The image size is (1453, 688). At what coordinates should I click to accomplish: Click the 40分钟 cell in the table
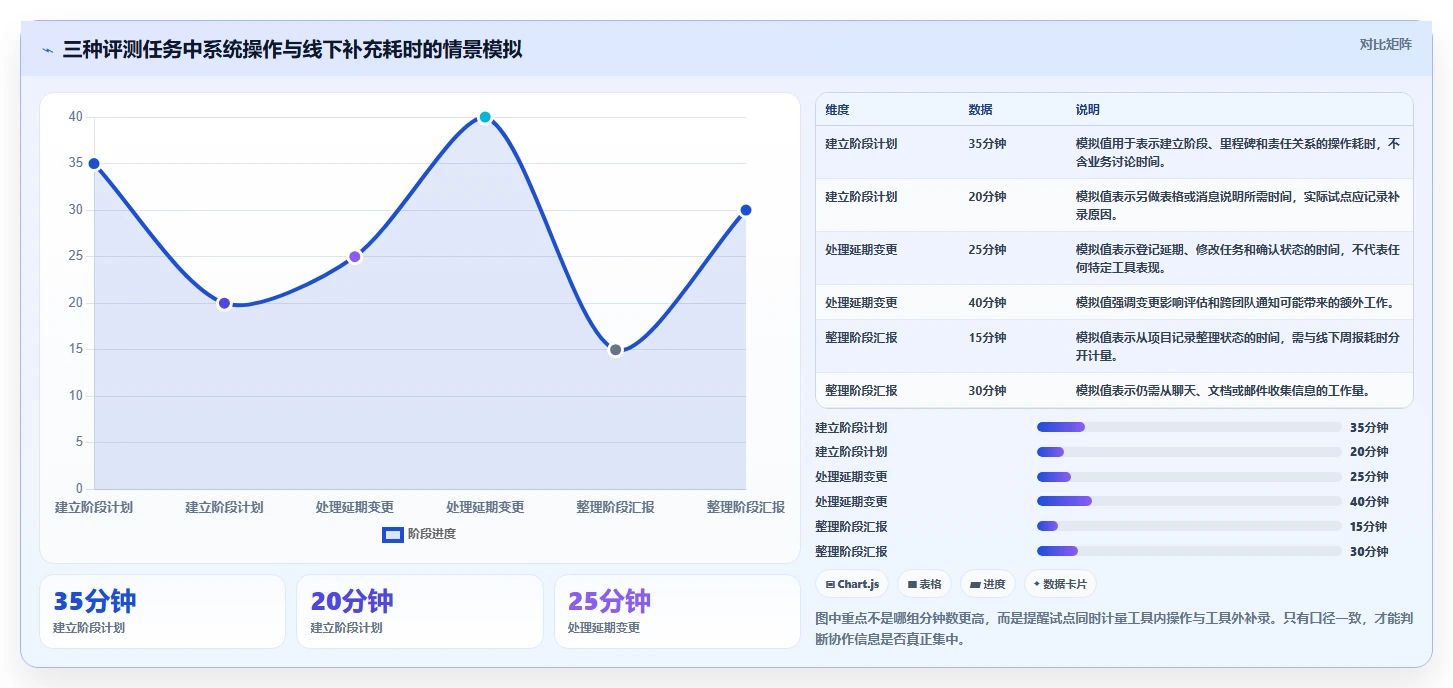coord(987,303)
